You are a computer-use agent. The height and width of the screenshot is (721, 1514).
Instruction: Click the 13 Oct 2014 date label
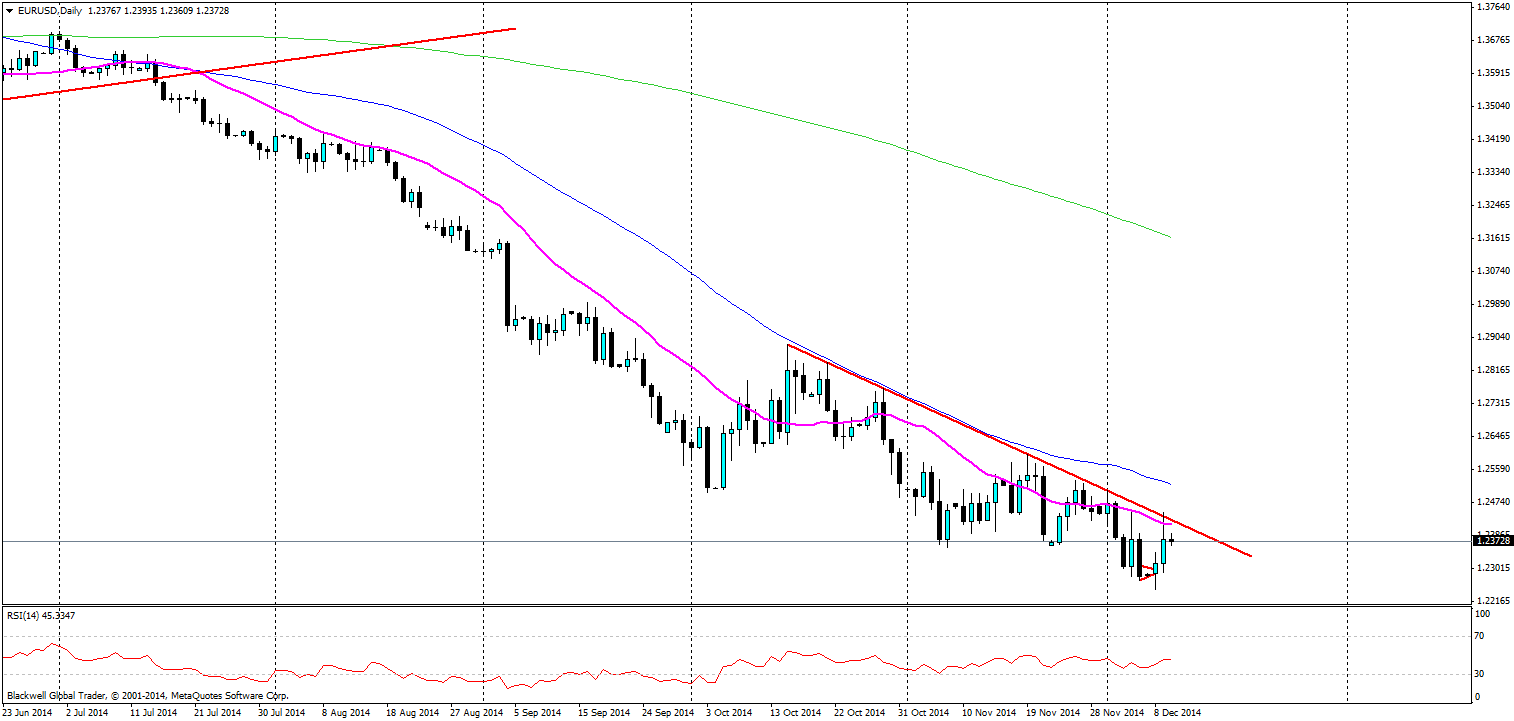[794, 713]
